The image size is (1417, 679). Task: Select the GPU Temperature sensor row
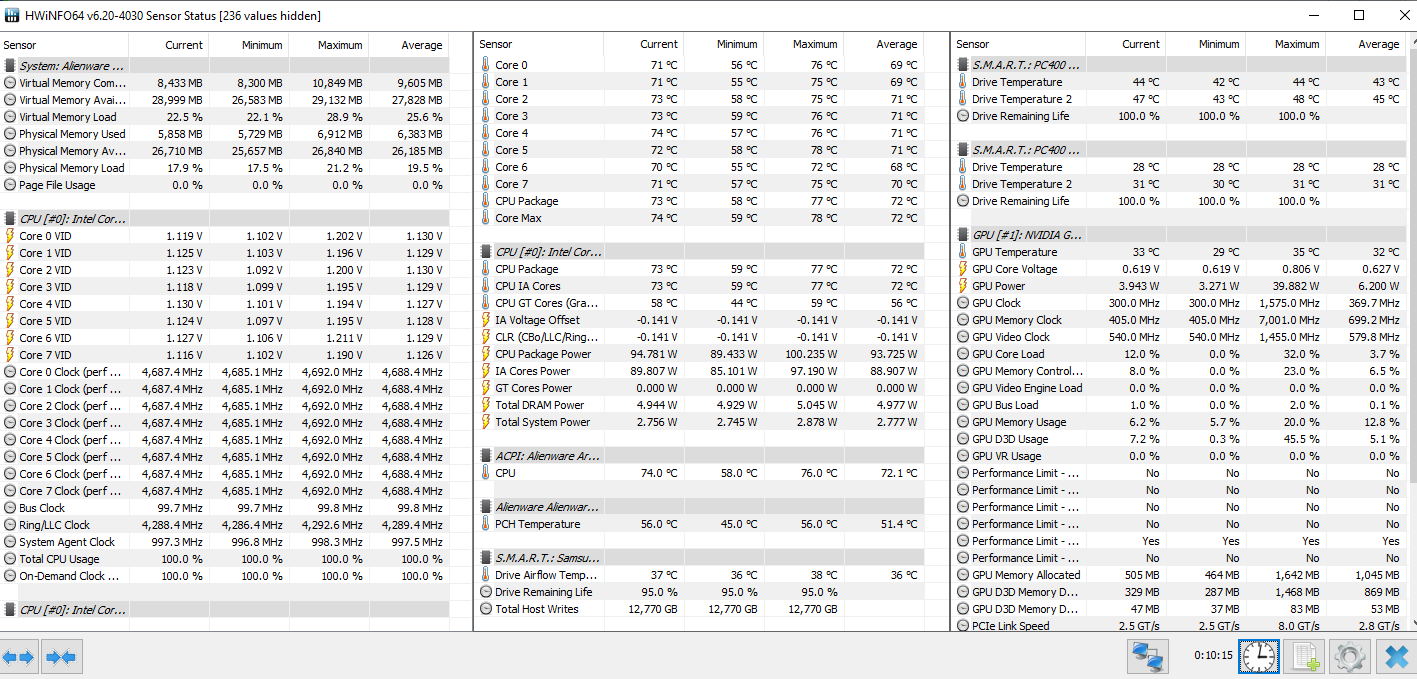coord(1014,252)
